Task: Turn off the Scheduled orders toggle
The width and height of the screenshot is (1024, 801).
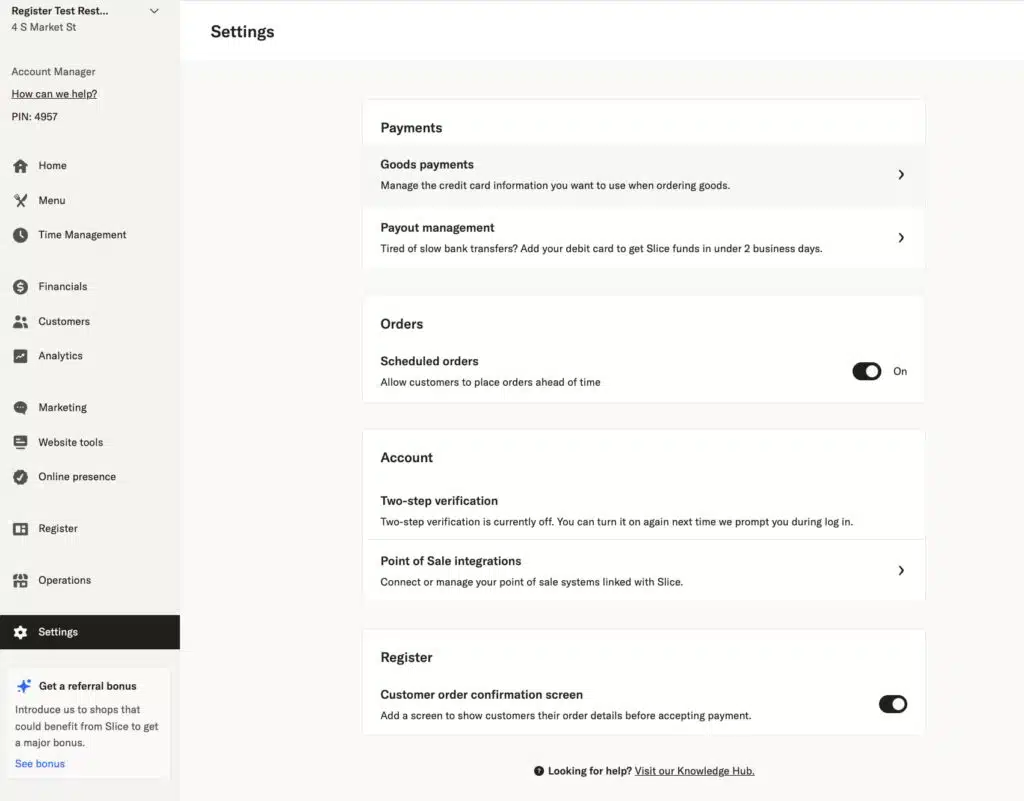Action: click(866, 371)
